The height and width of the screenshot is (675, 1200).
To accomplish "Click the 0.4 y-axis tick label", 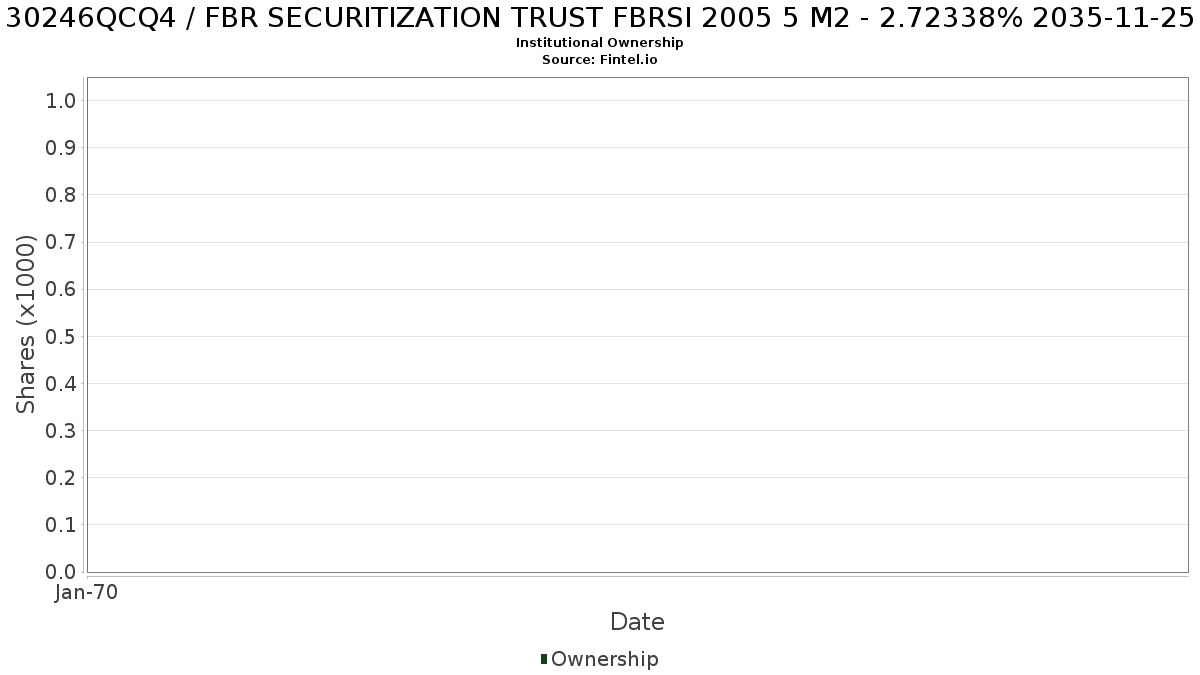I will point(61,383).
